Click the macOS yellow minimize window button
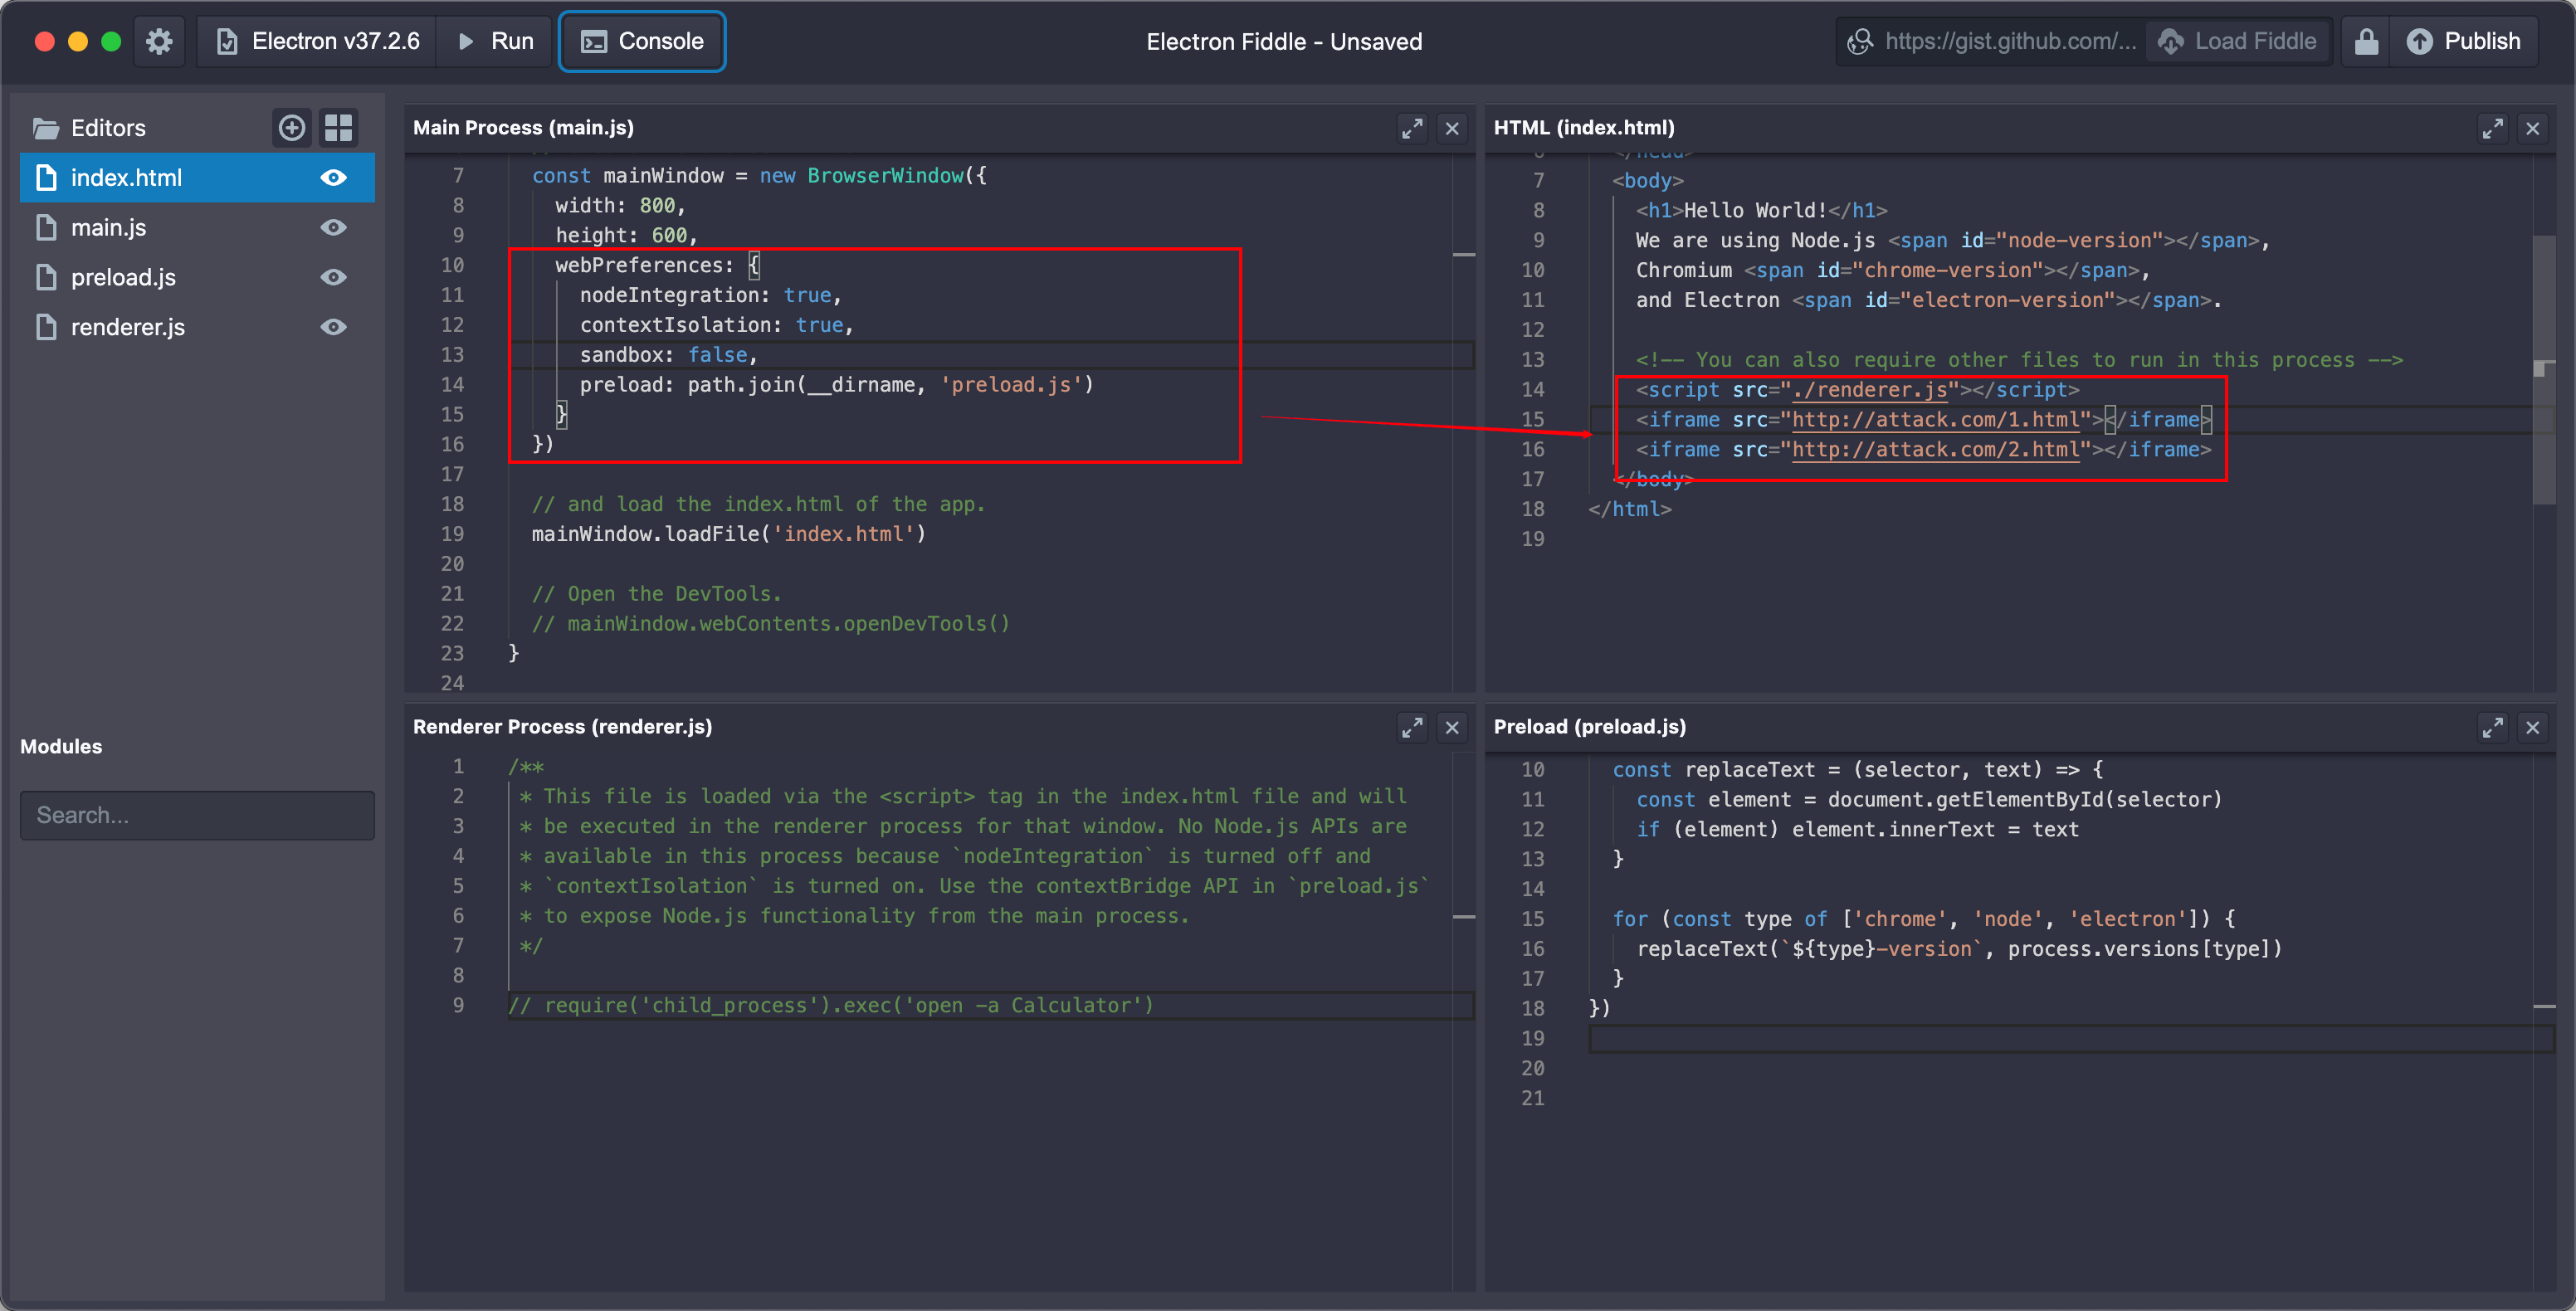The height and width of the screenshot is (1311, 2576). 78,41
